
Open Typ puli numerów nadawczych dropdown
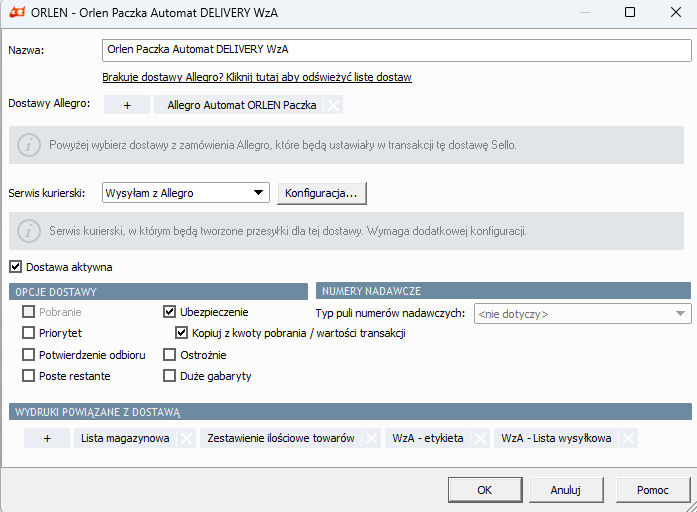(x=583, y=314)
